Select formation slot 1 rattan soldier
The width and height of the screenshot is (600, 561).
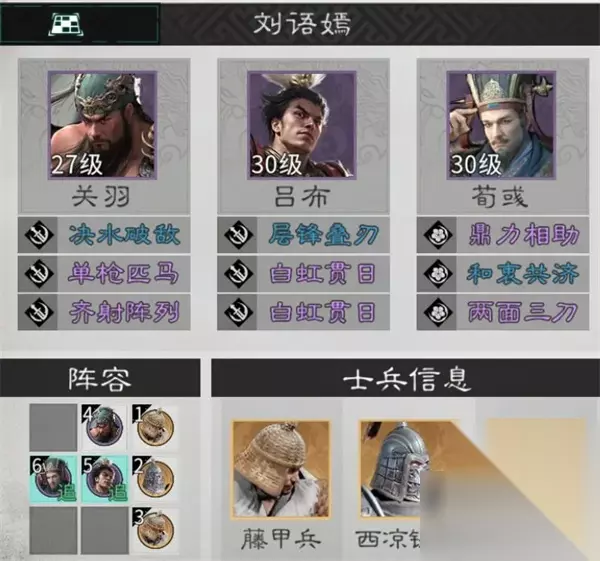155,427
